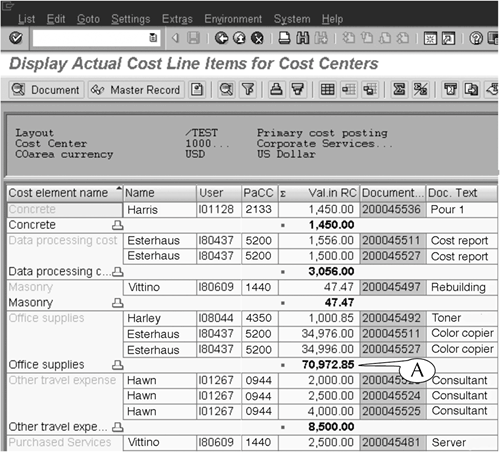Screen dimensions: 500x453
Task: Click the Previous Page icon
Action: [367, 38]
